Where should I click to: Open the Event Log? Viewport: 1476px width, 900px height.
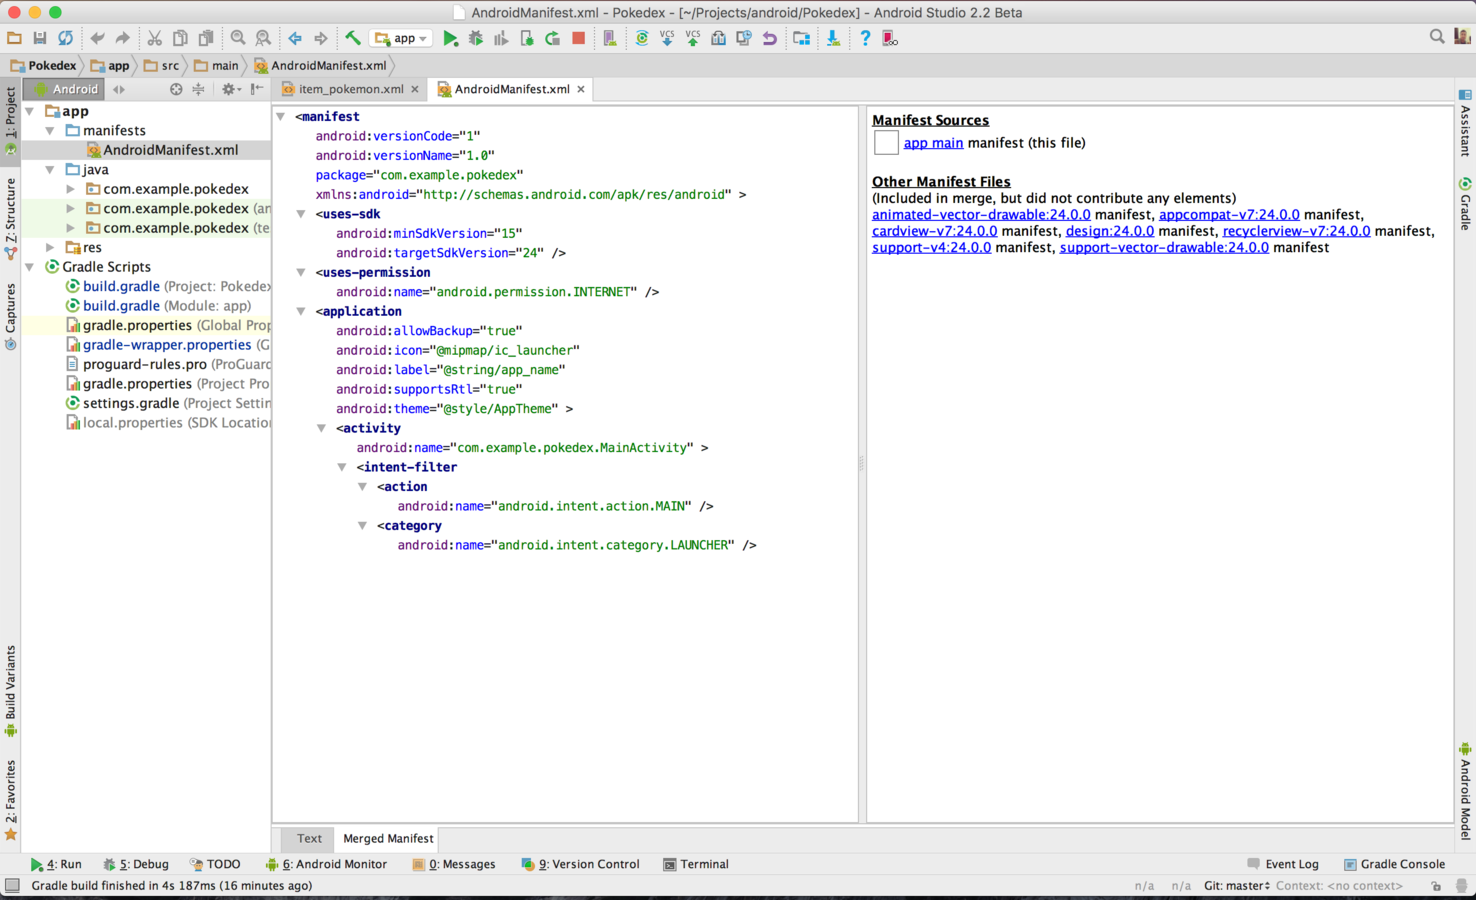tap(1283, 864)
